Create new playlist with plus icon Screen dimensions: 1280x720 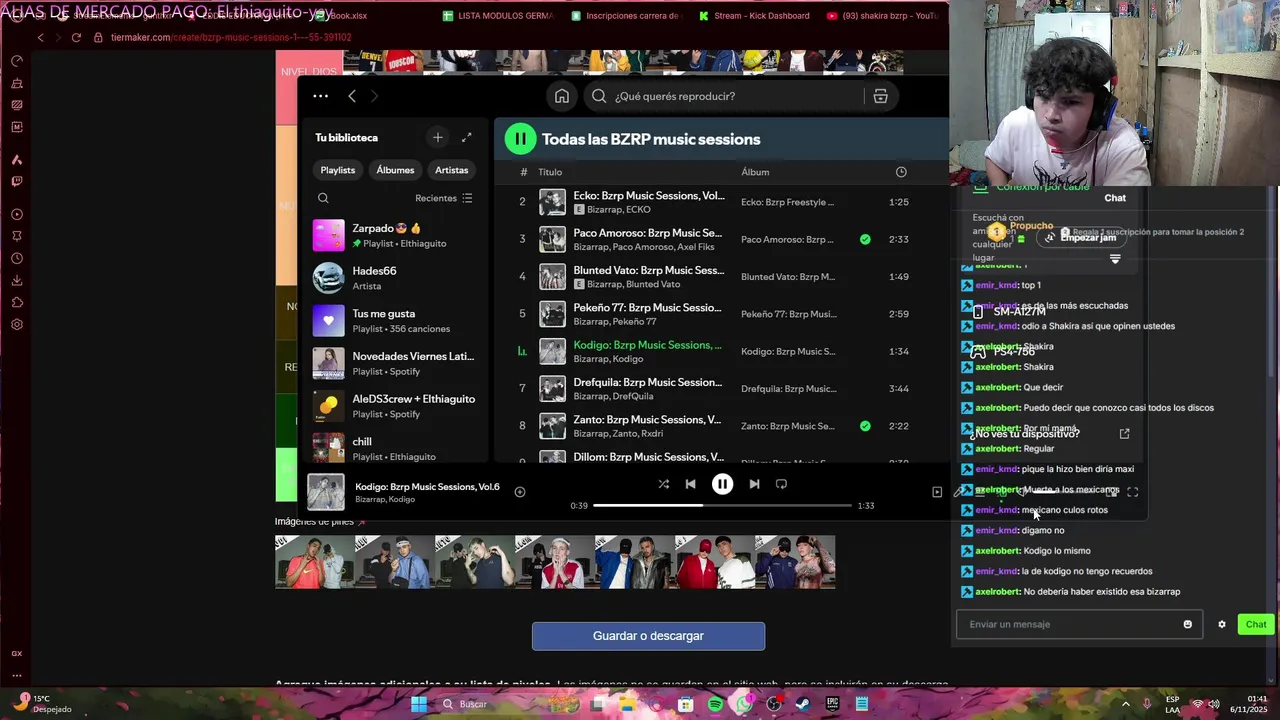pos(437,137)
